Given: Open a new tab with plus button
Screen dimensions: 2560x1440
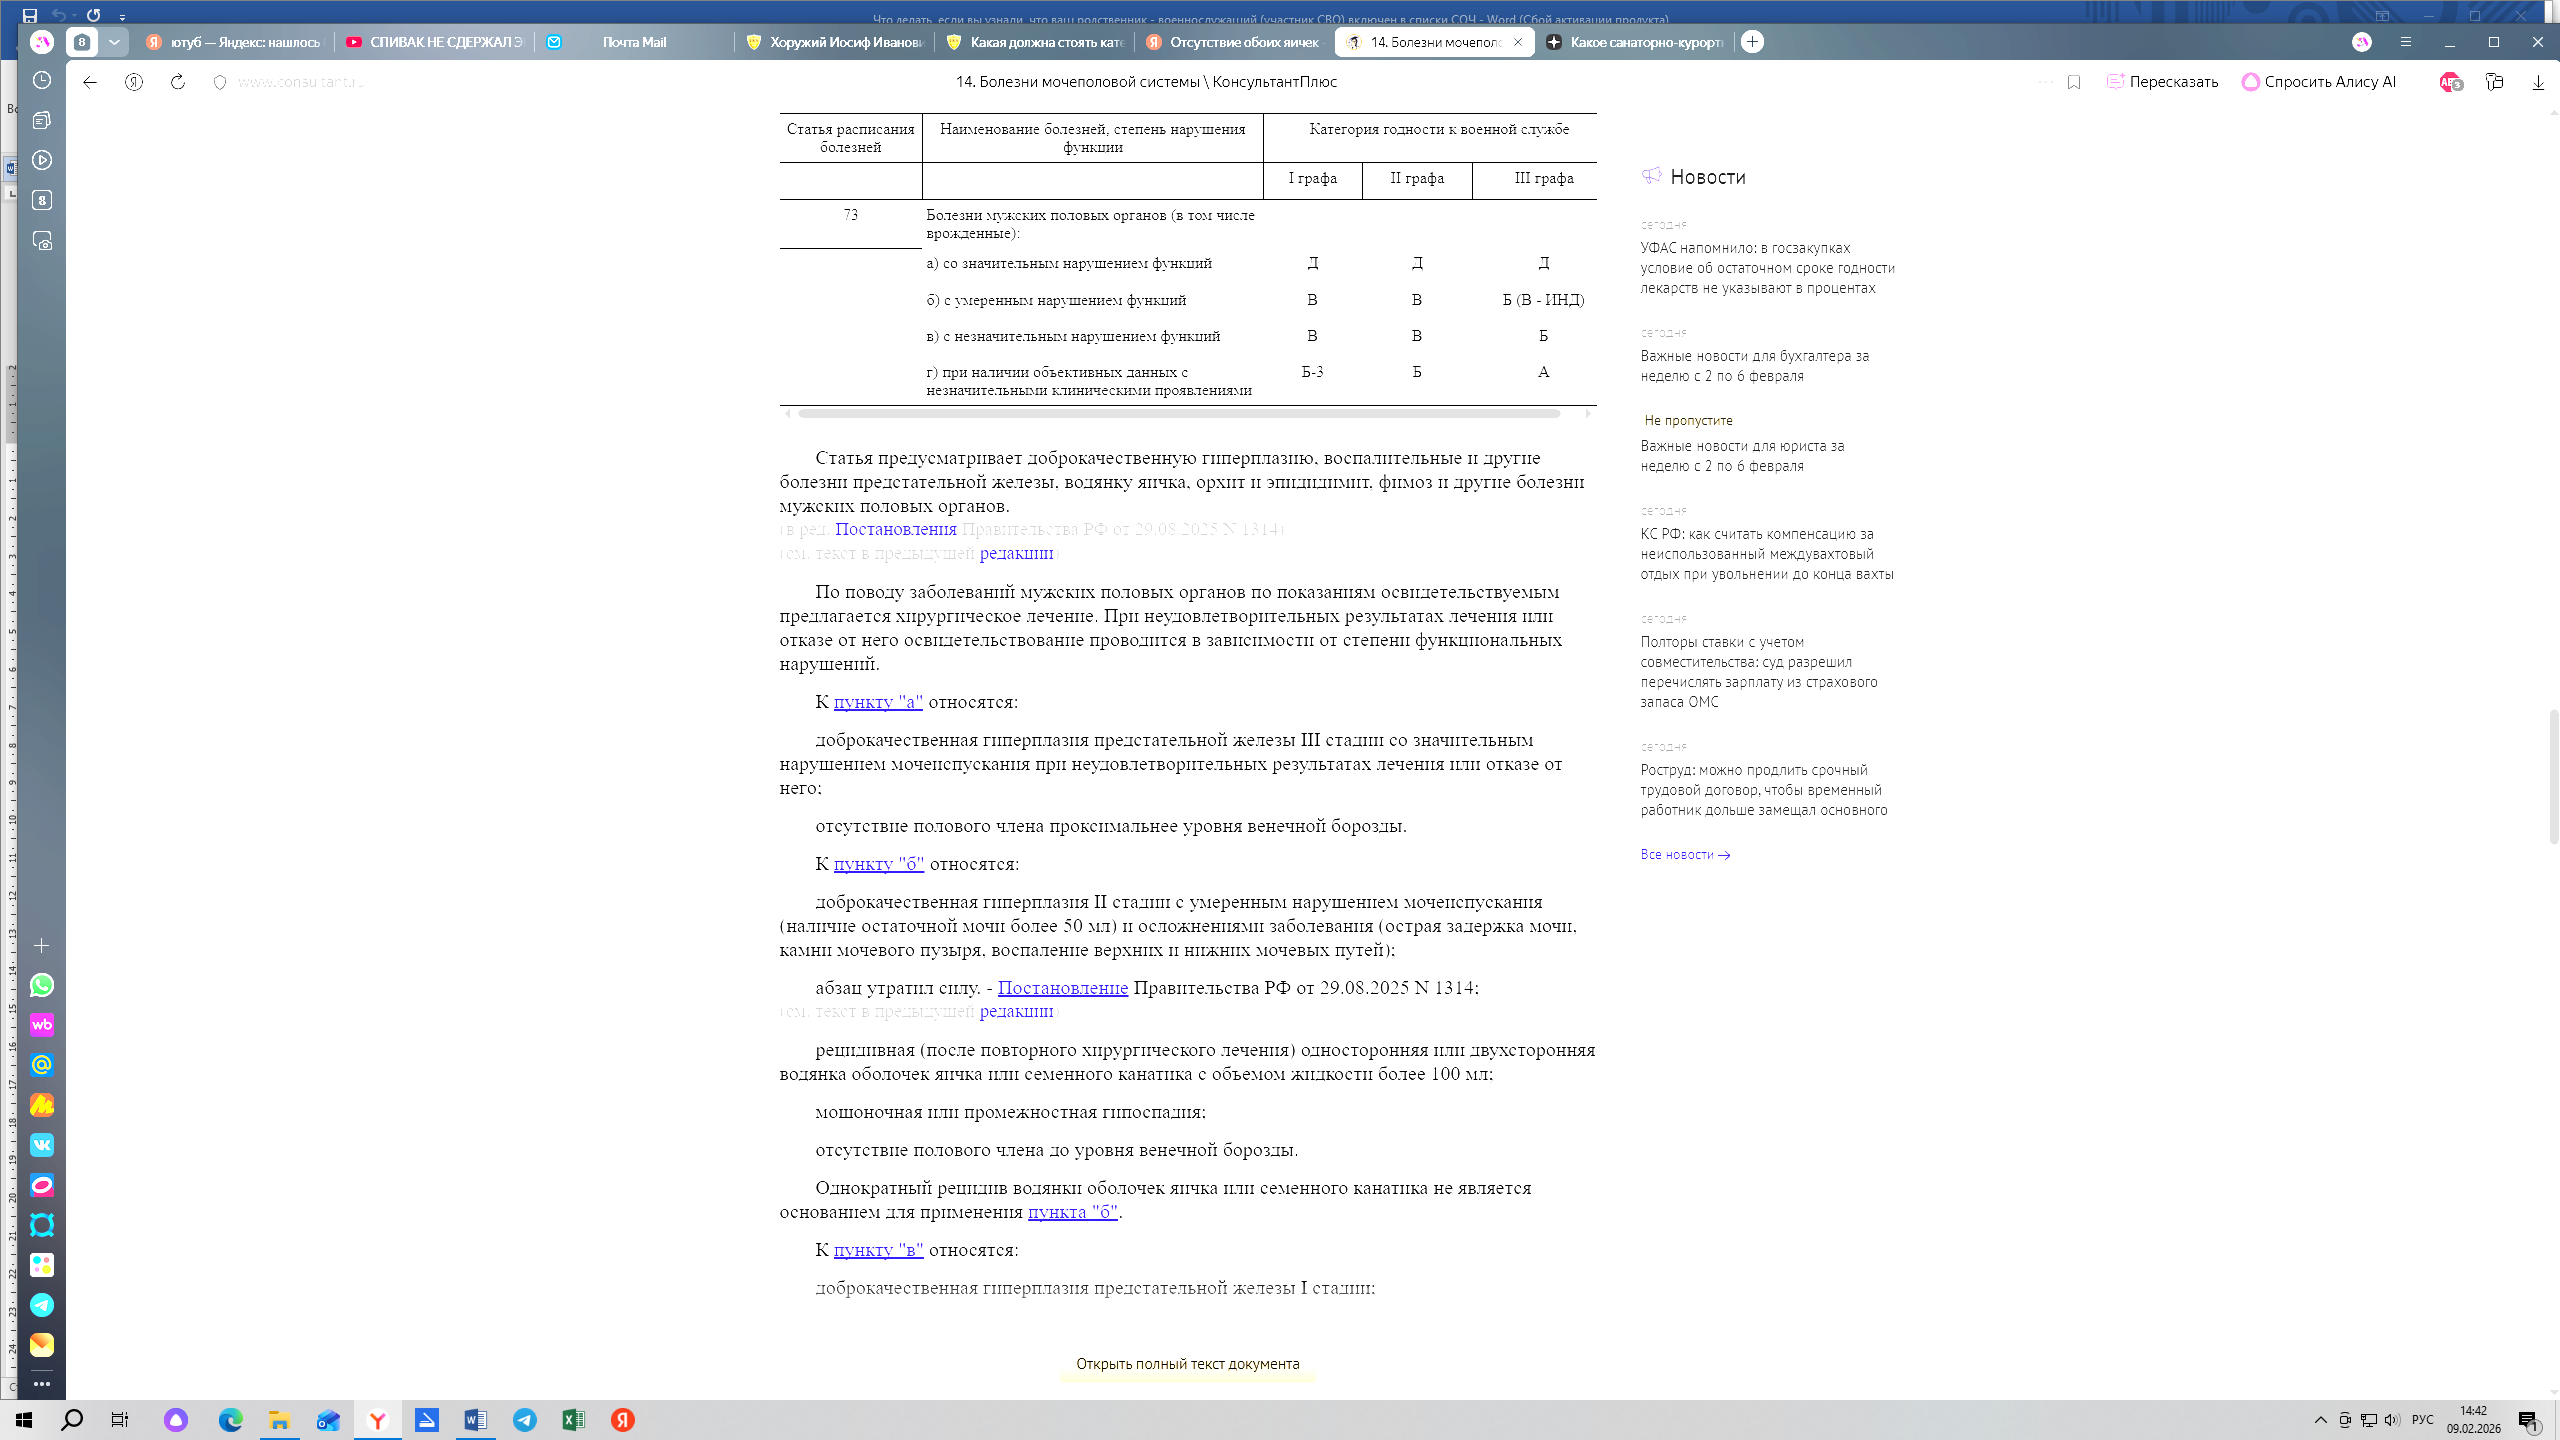Looking at the screenshot, I should [1752, 42].
